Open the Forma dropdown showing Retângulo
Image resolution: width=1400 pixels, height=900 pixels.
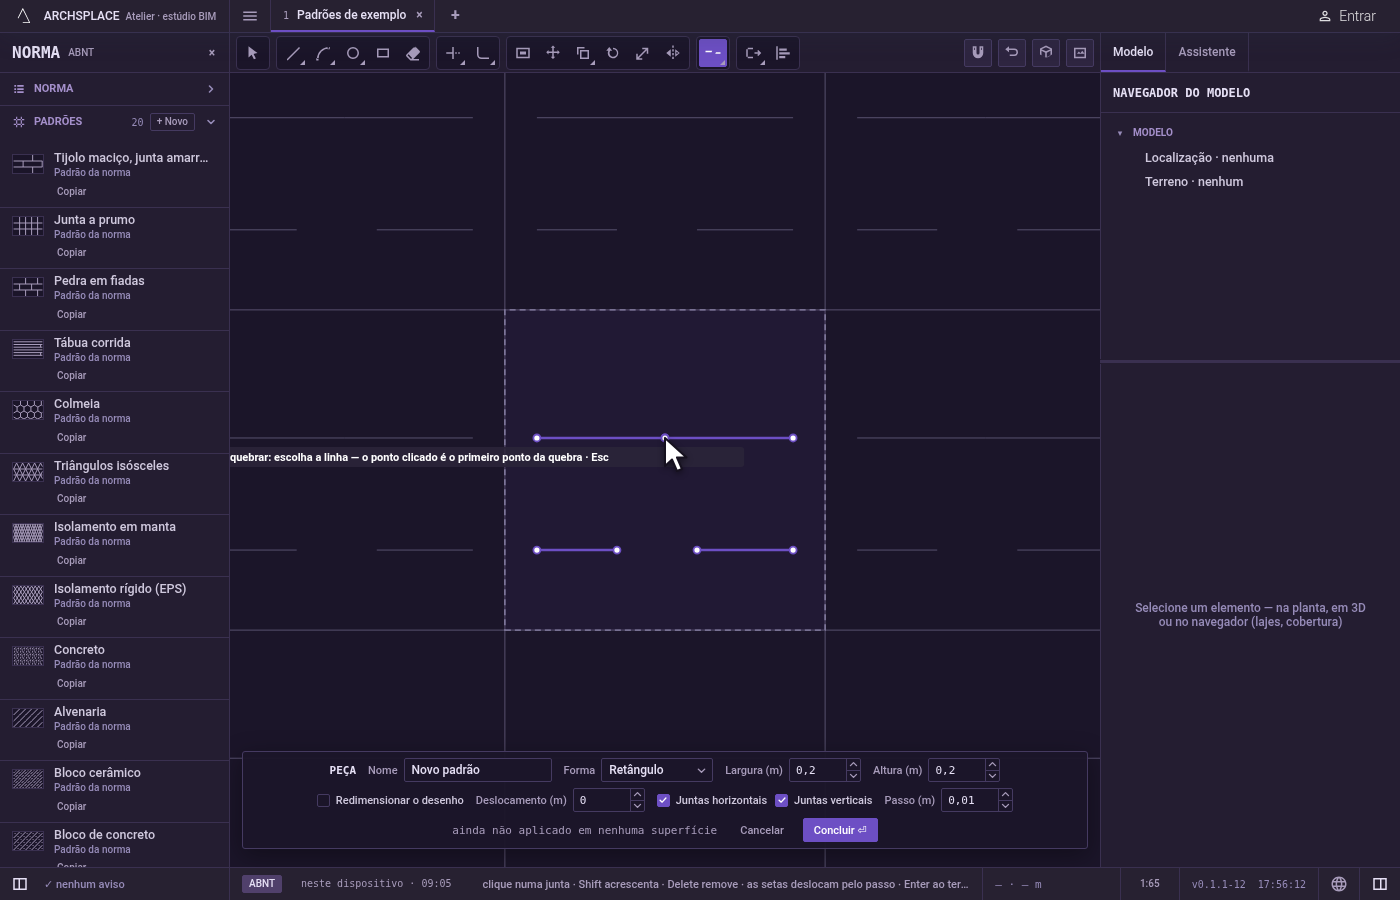[657, 770]
